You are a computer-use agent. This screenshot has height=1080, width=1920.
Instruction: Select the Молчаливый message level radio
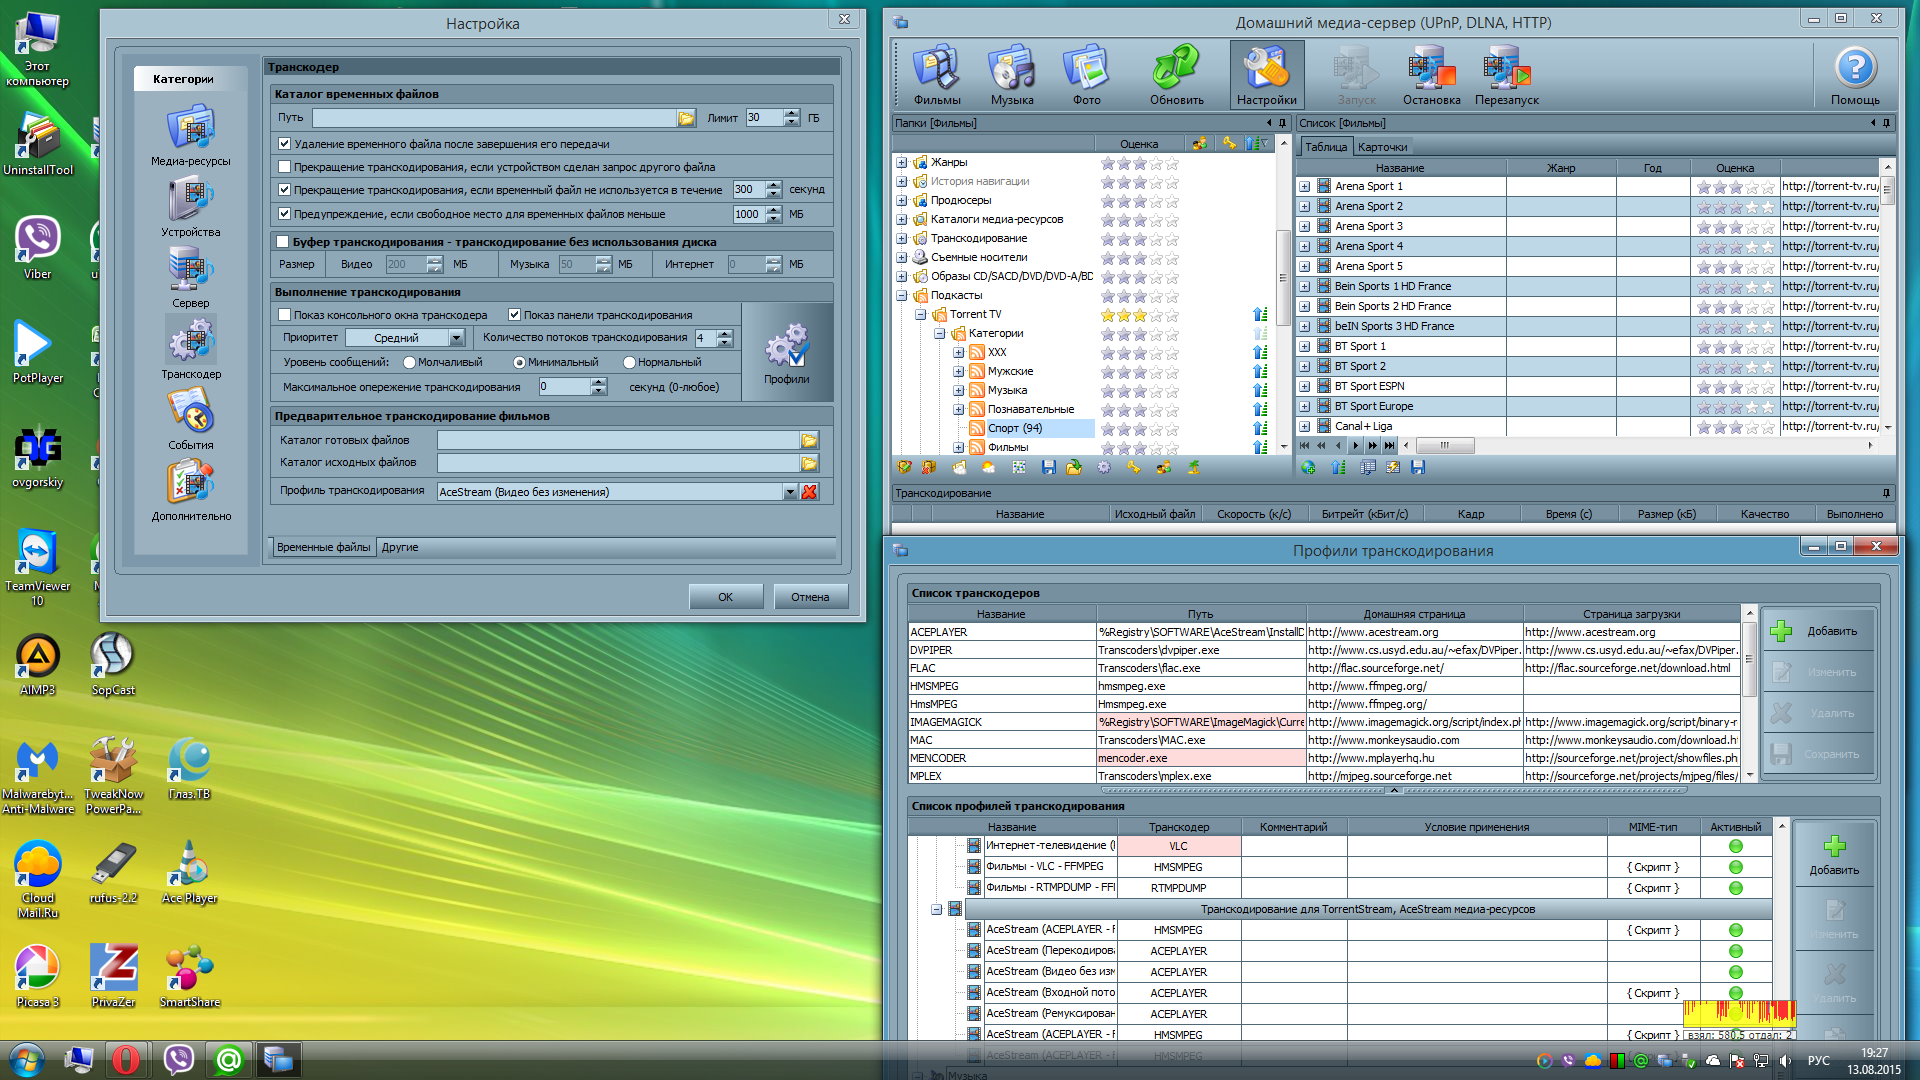[x=409, y=363]
